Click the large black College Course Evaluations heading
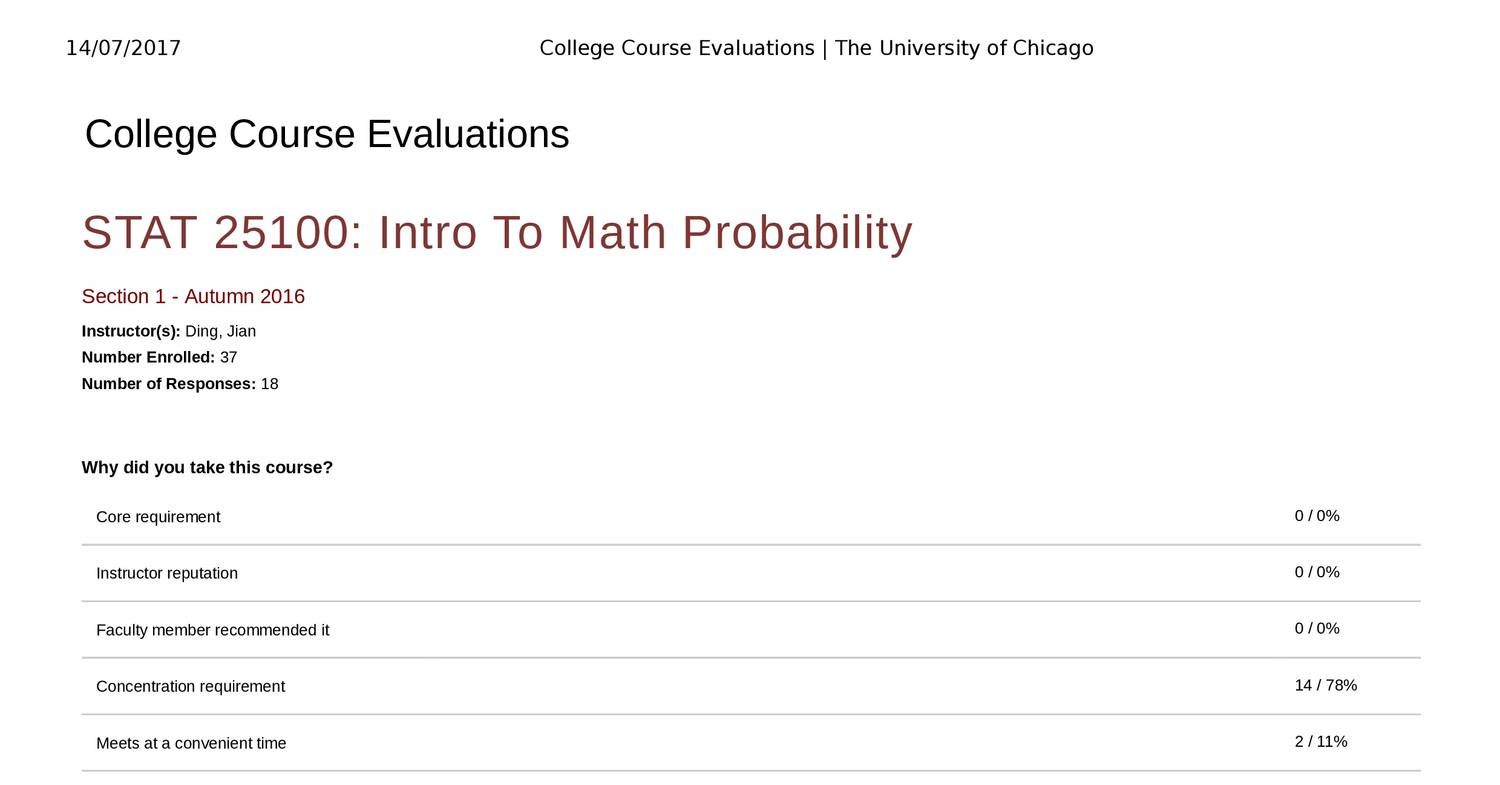 click(x=327, y=134)
